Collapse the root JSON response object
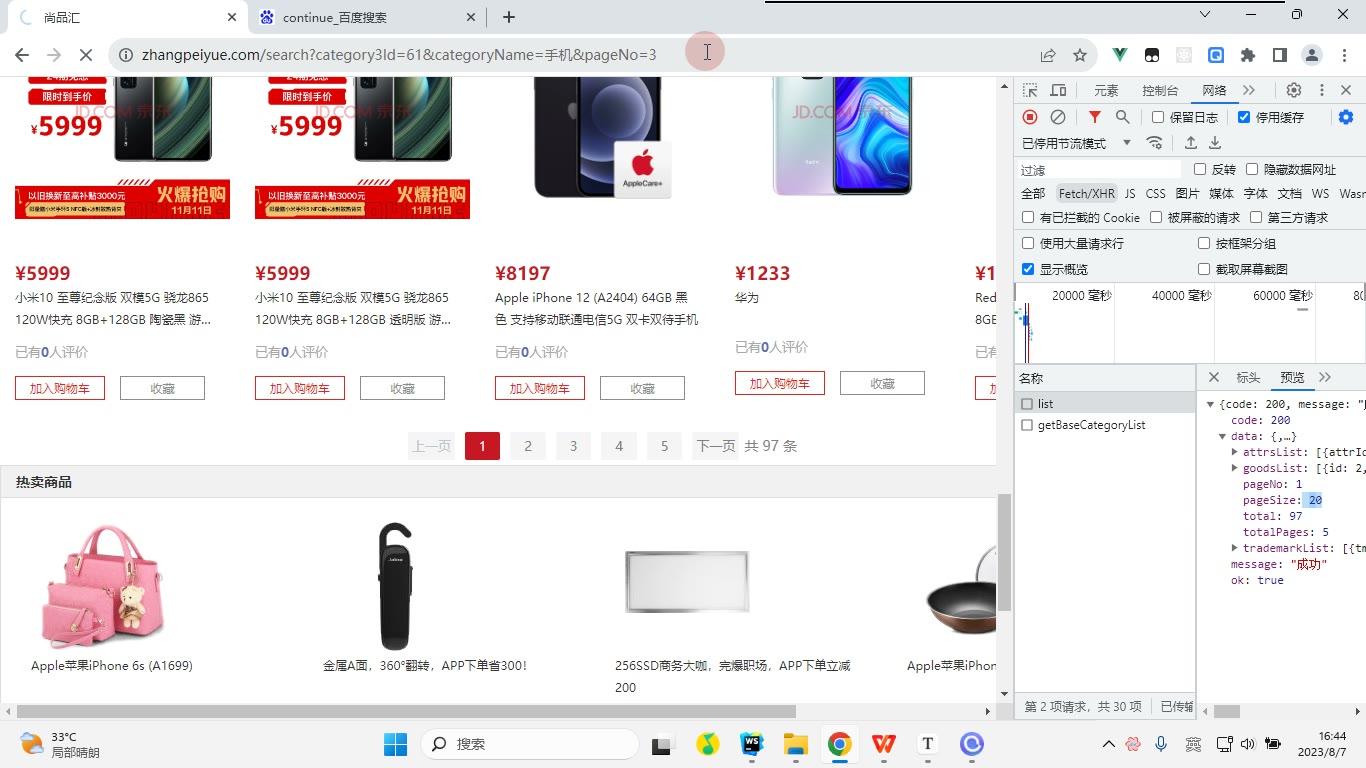 click(1210, 404)
